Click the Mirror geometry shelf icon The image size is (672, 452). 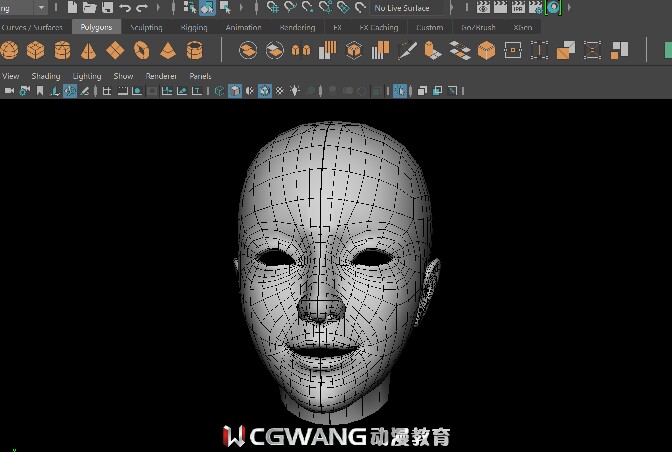click(301, 51)
